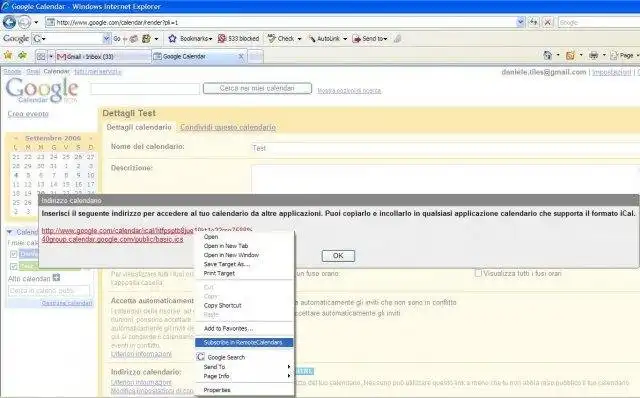Select Subscribe in RemoteCalendars
Screen dimensions: 640x398
[244, 342]
